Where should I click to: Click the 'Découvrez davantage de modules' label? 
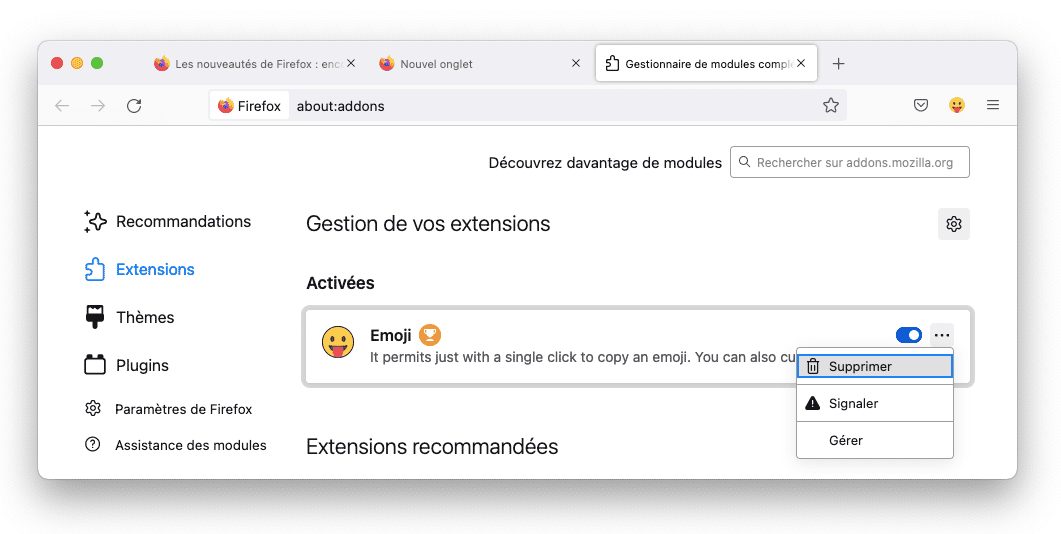click(605, 163)
